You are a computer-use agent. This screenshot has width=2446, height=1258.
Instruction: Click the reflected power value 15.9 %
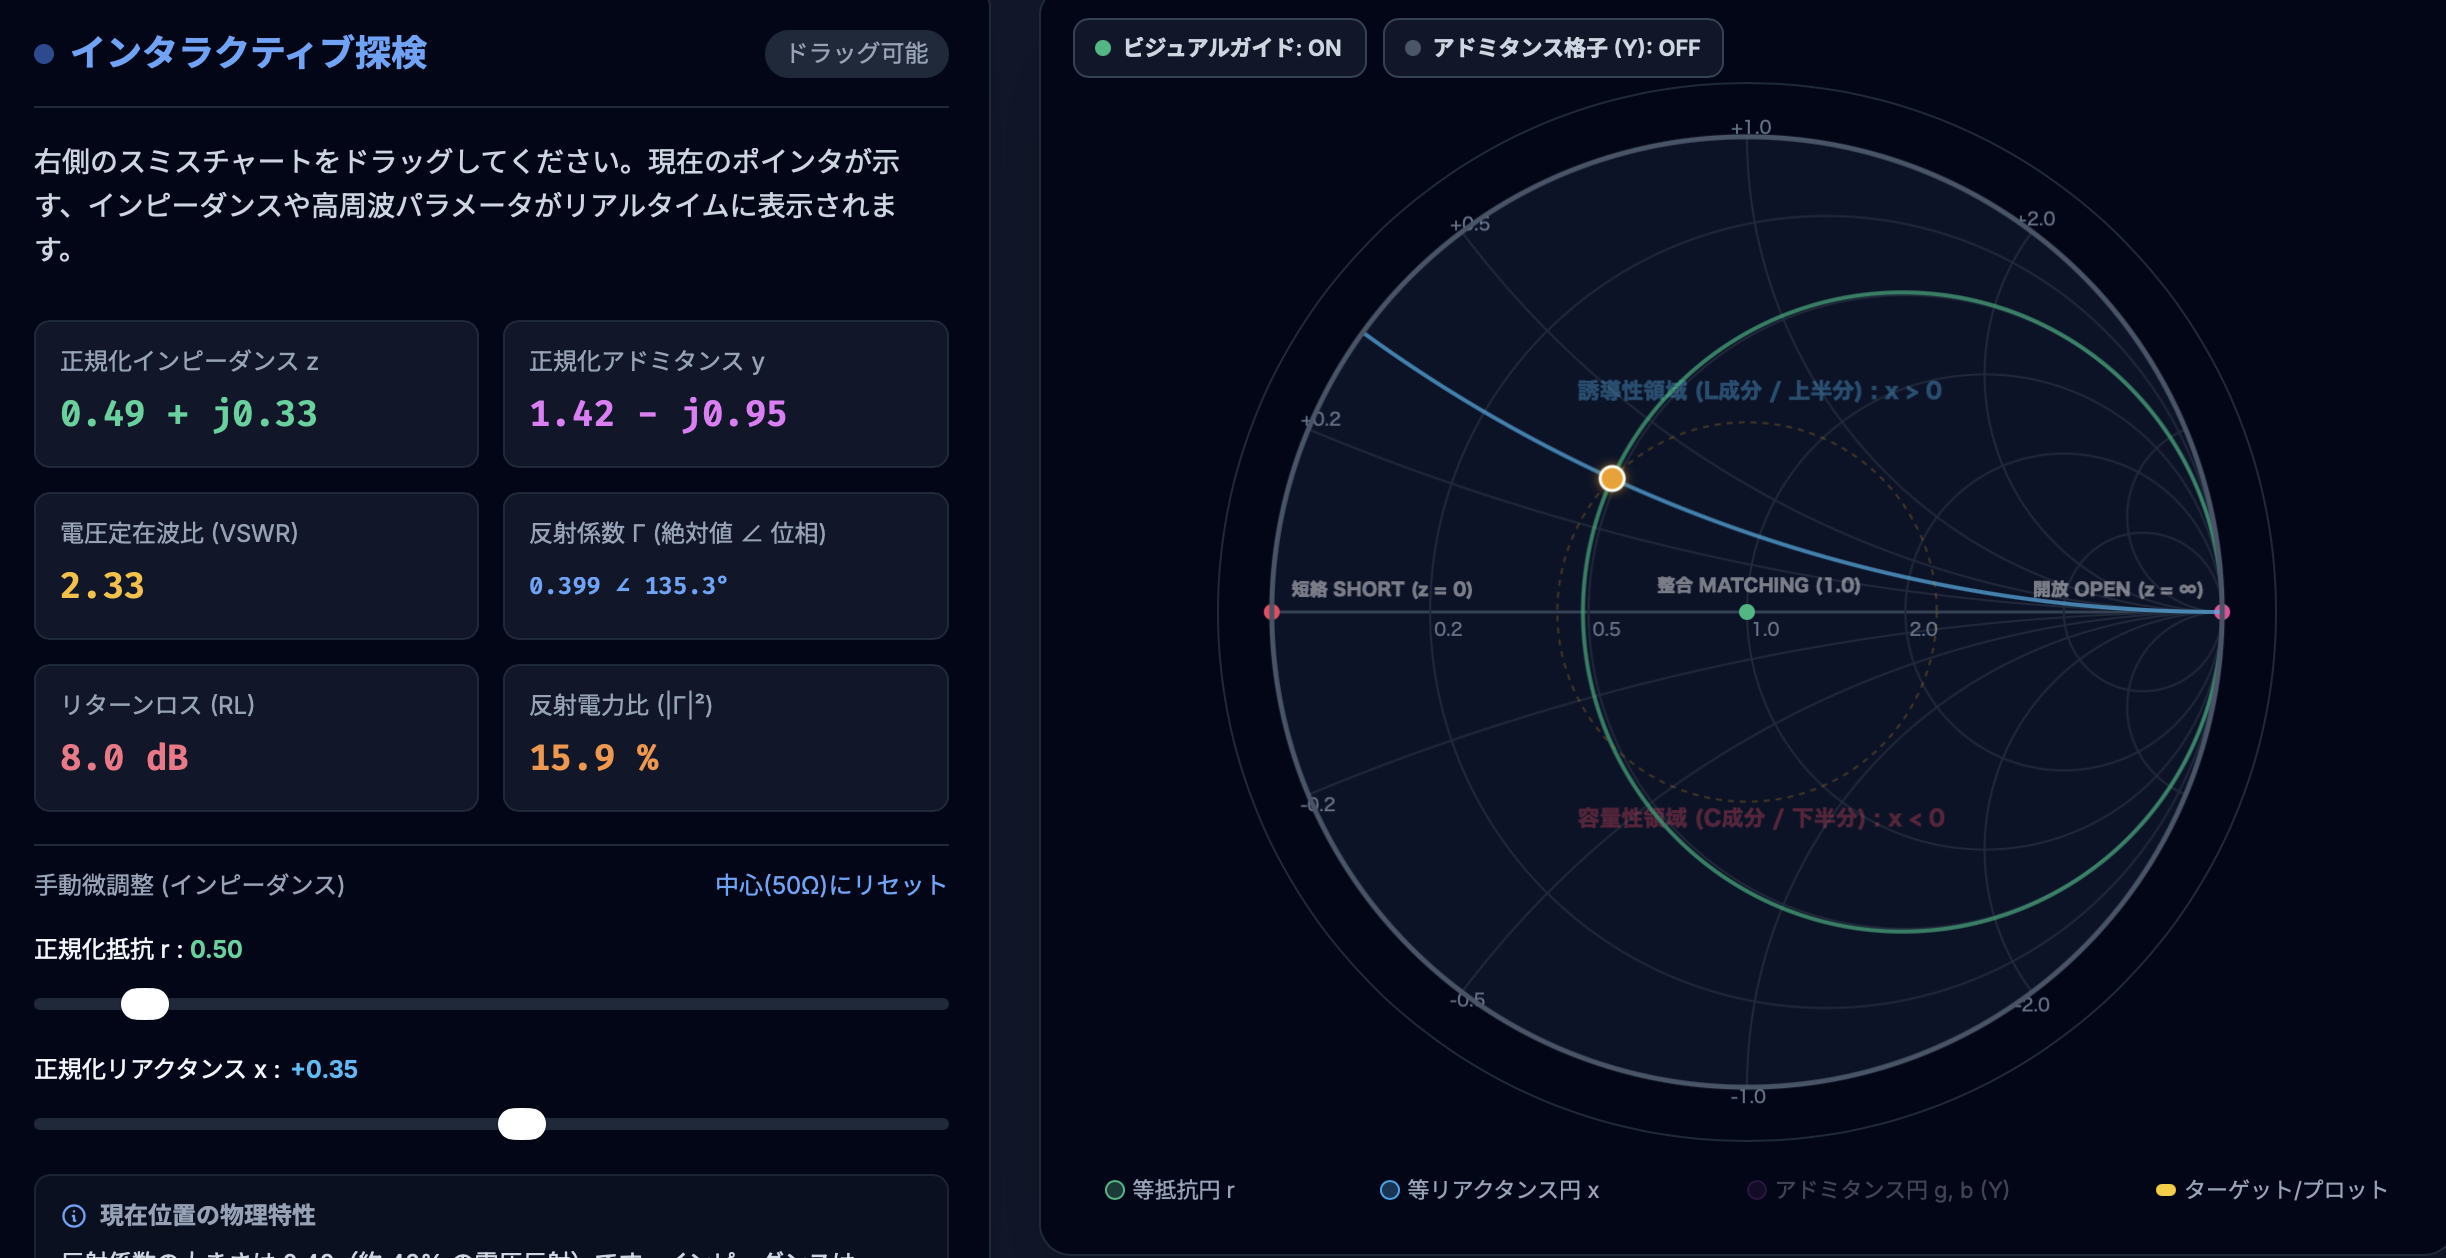point(594,758)
